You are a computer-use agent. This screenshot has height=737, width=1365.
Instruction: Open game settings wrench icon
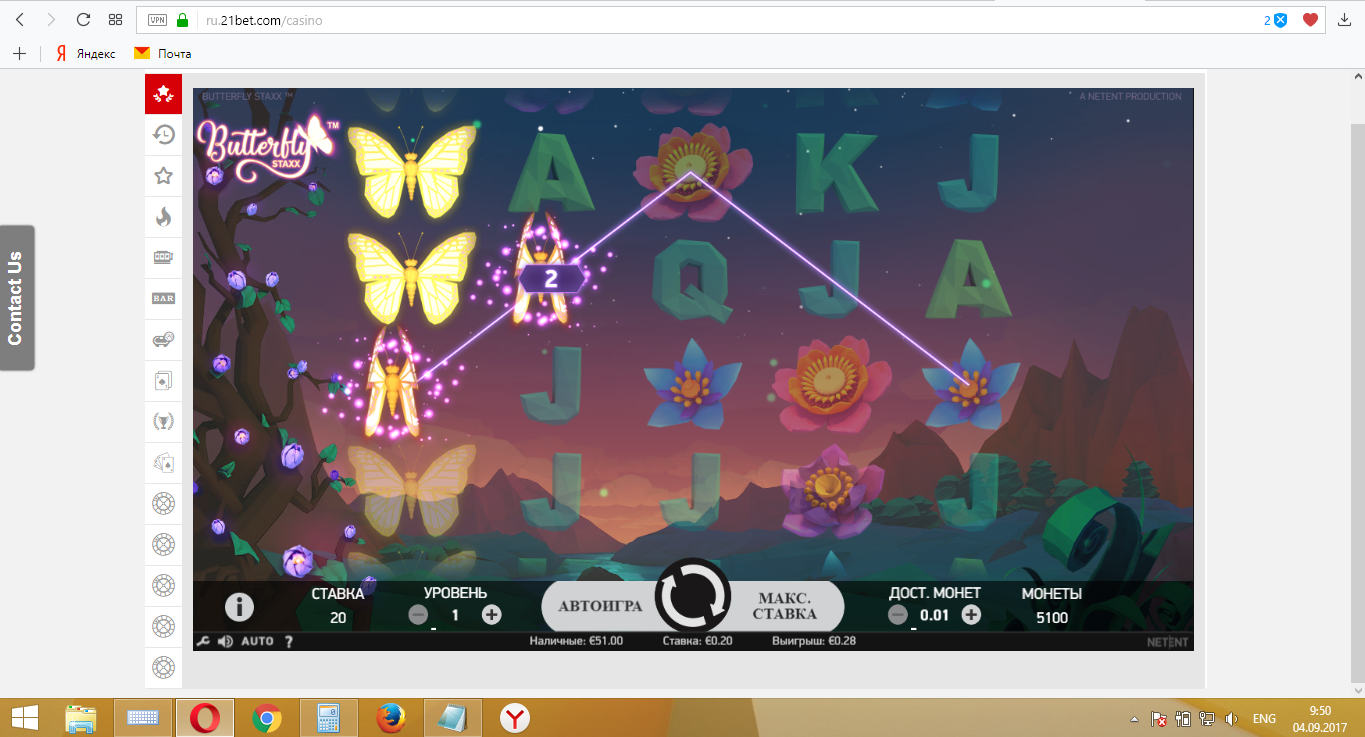pos(203,641)
